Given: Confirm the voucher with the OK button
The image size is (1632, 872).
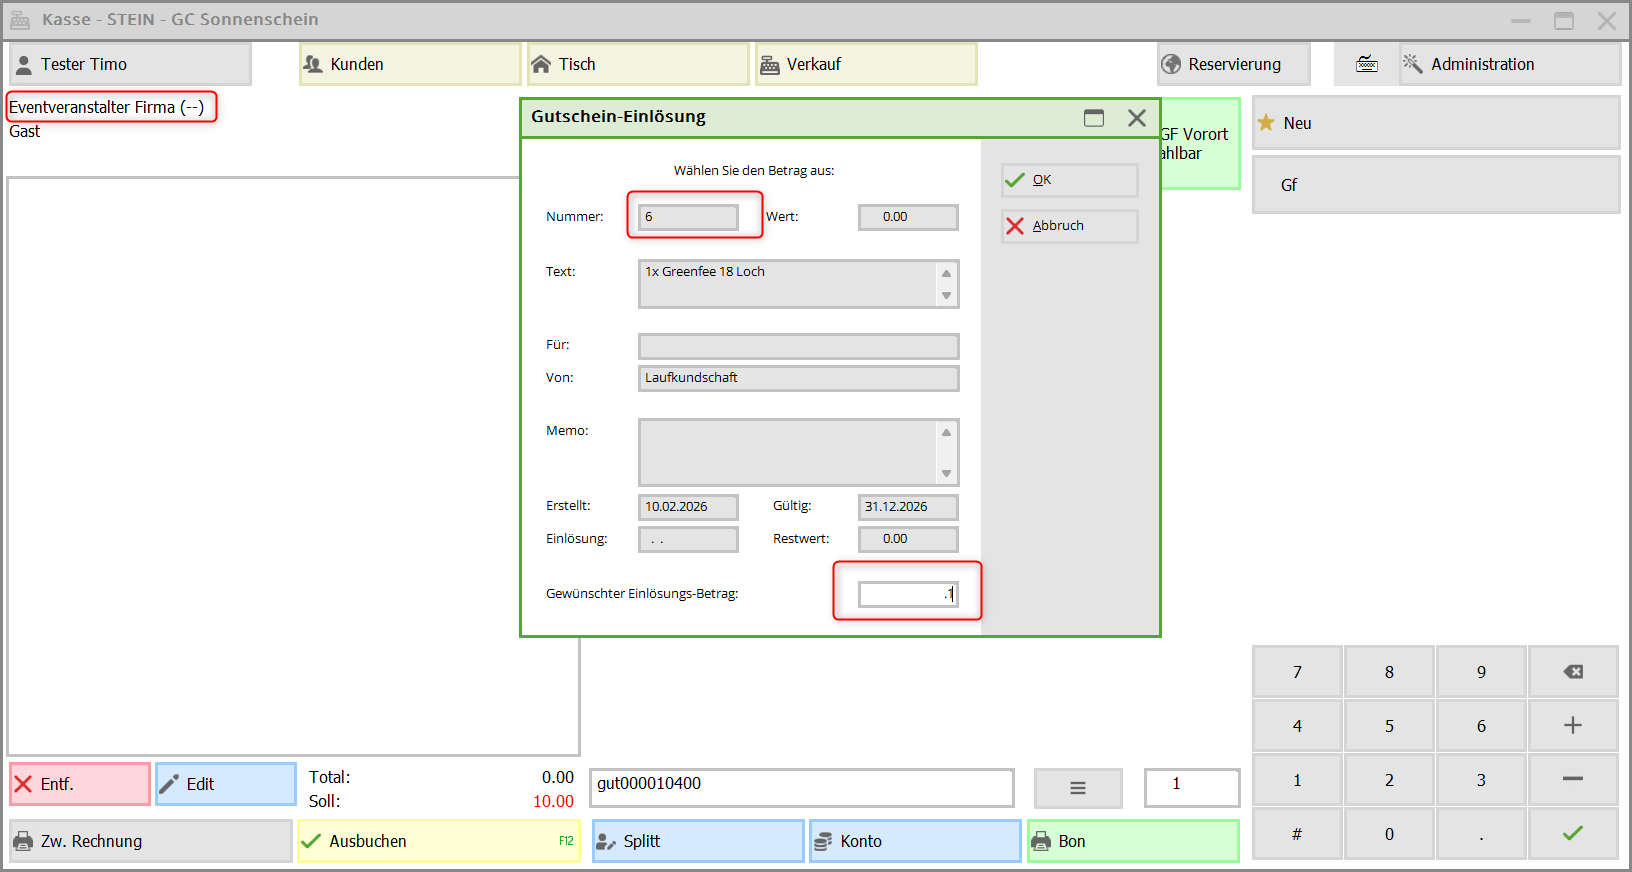Looking at the screenshot, I should (x=1069, y=180).
